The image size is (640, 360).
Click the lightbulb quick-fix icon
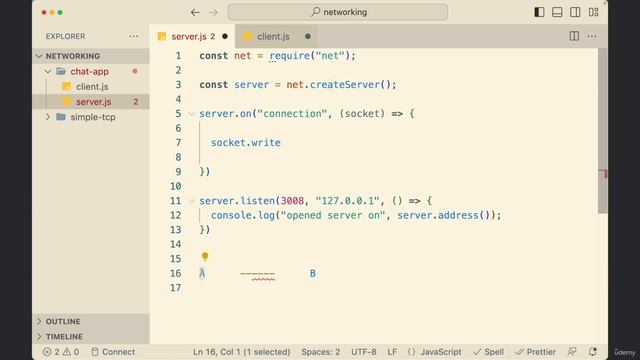[205, 257]
